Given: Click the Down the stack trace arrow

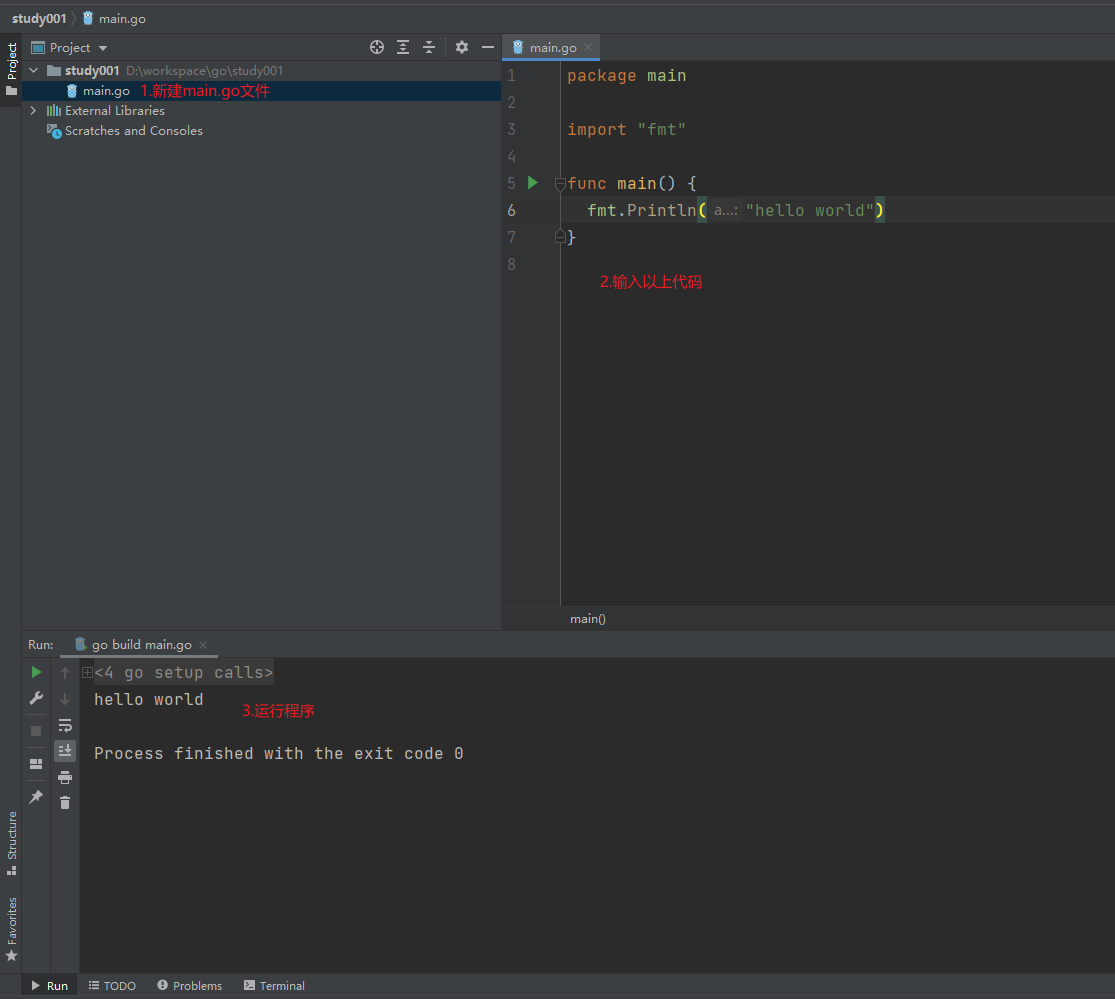Looking at the screenshot, I should point(65,699).
